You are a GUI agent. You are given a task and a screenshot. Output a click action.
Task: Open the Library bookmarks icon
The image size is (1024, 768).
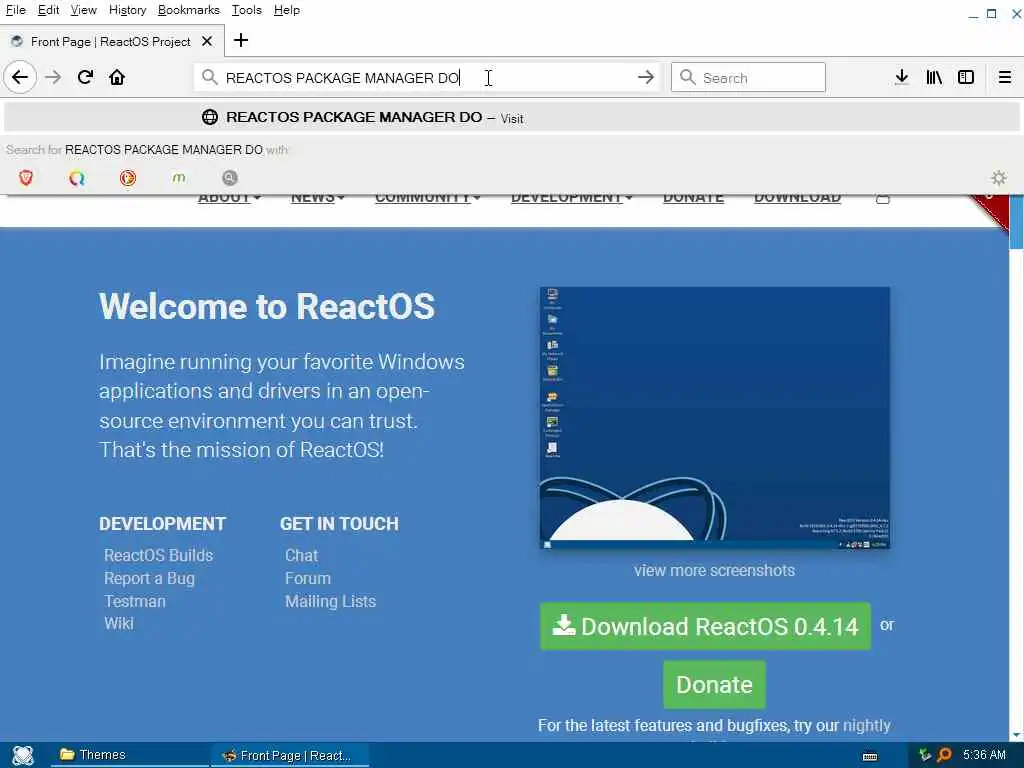934,78
